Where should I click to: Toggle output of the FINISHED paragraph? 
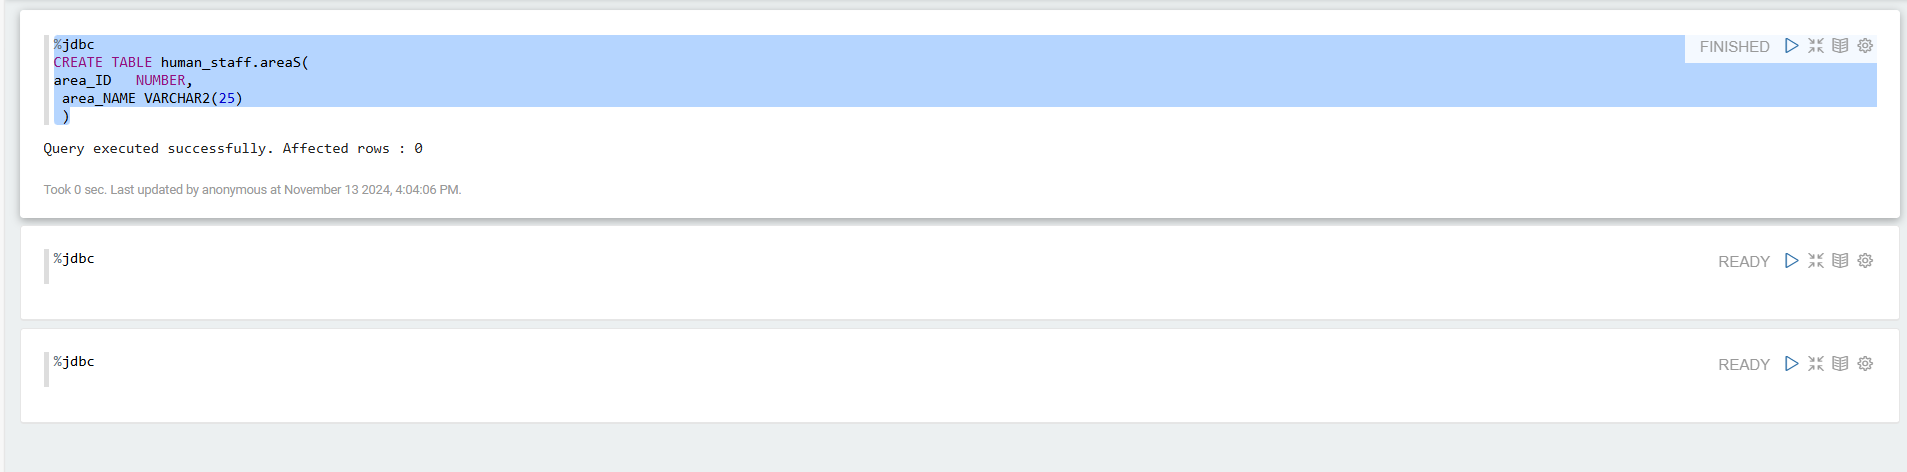(1840, 46)
